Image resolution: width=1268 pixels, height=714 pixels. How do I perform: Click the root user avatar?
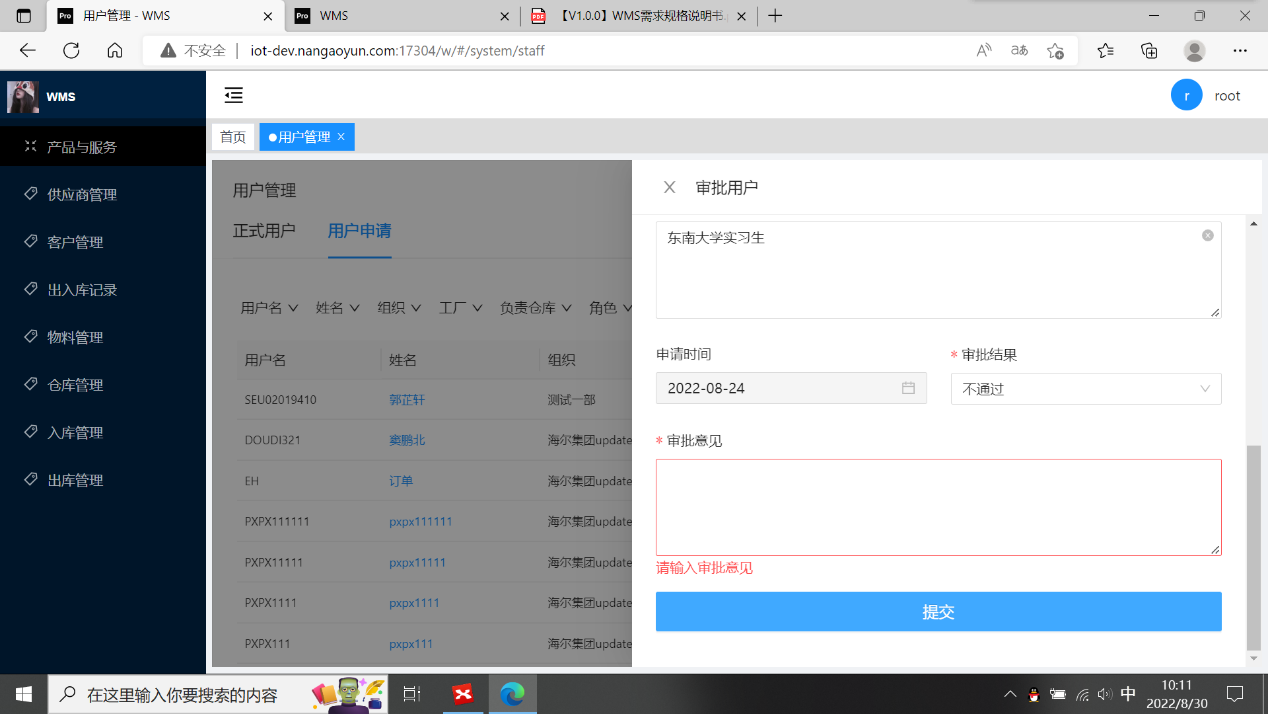[x=1186, y=95]
